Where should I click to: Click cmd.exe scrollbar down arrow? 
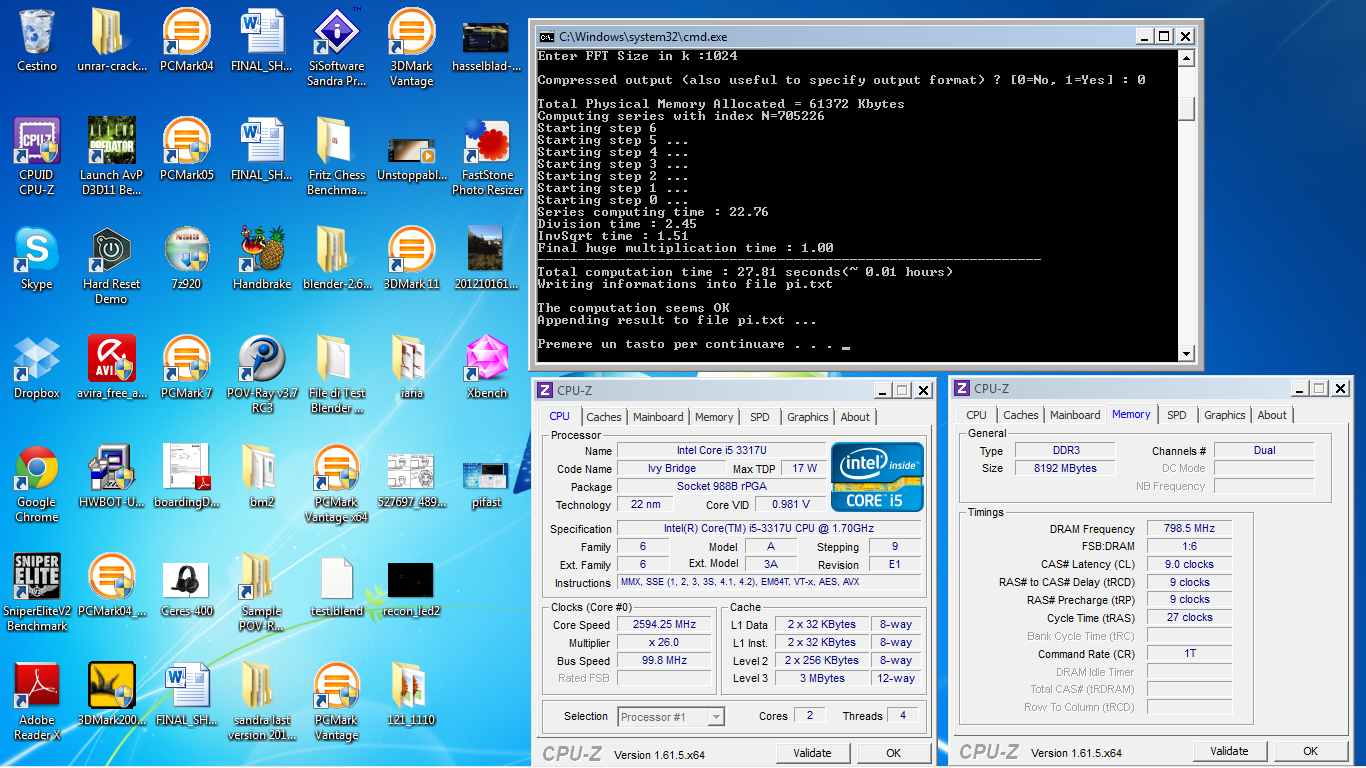[1186, 353]
